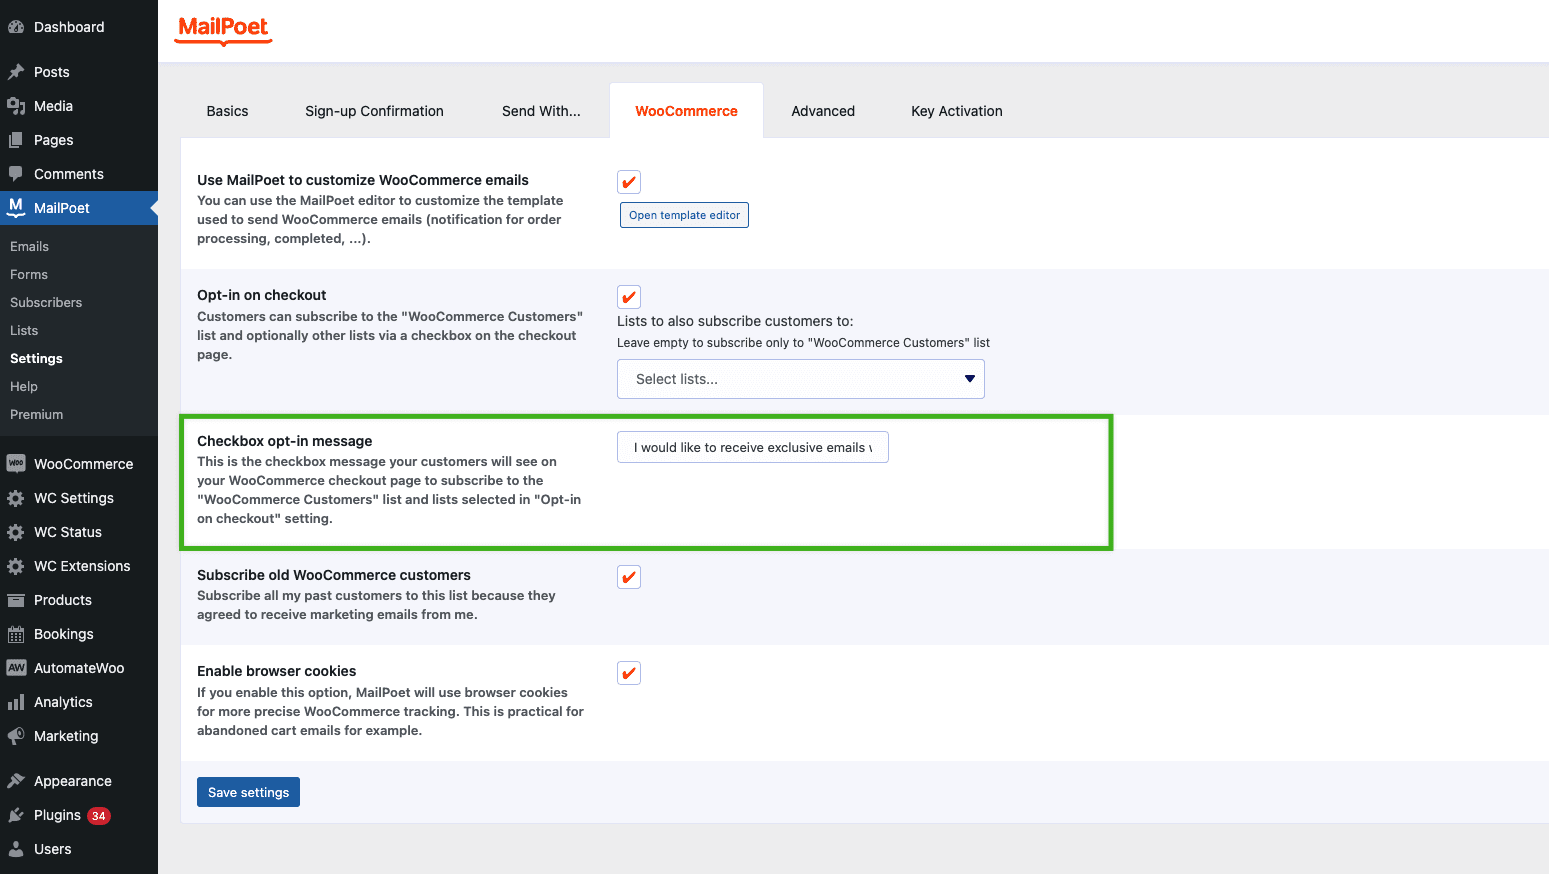This screenshot has height=874, width=1549.
Task: Open Settings in MailPoet submenu
Action: click(36, 358)
